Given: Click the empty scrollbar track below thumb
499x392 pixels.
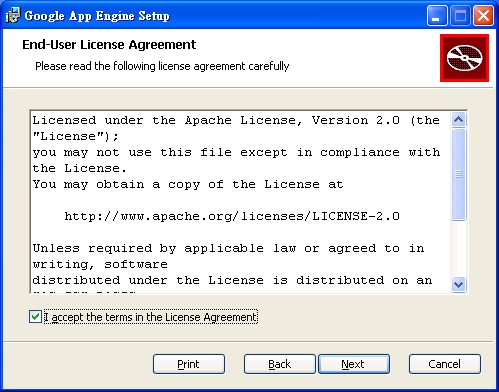Looking at the screenshot, I should [x=459, y=249].
